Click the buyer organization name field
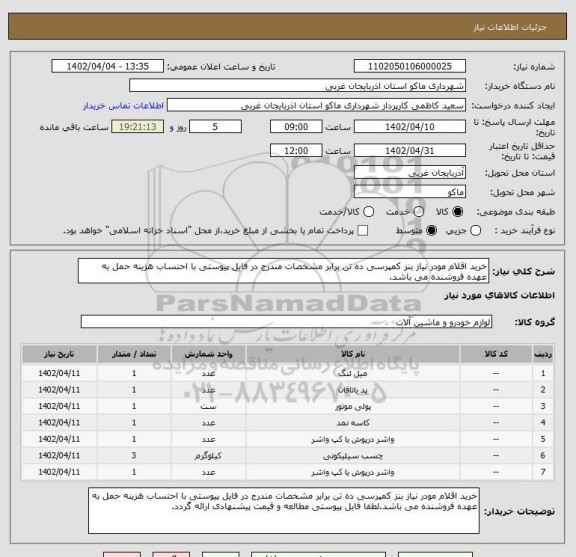 pyautogui.click(x=298, y=86)
